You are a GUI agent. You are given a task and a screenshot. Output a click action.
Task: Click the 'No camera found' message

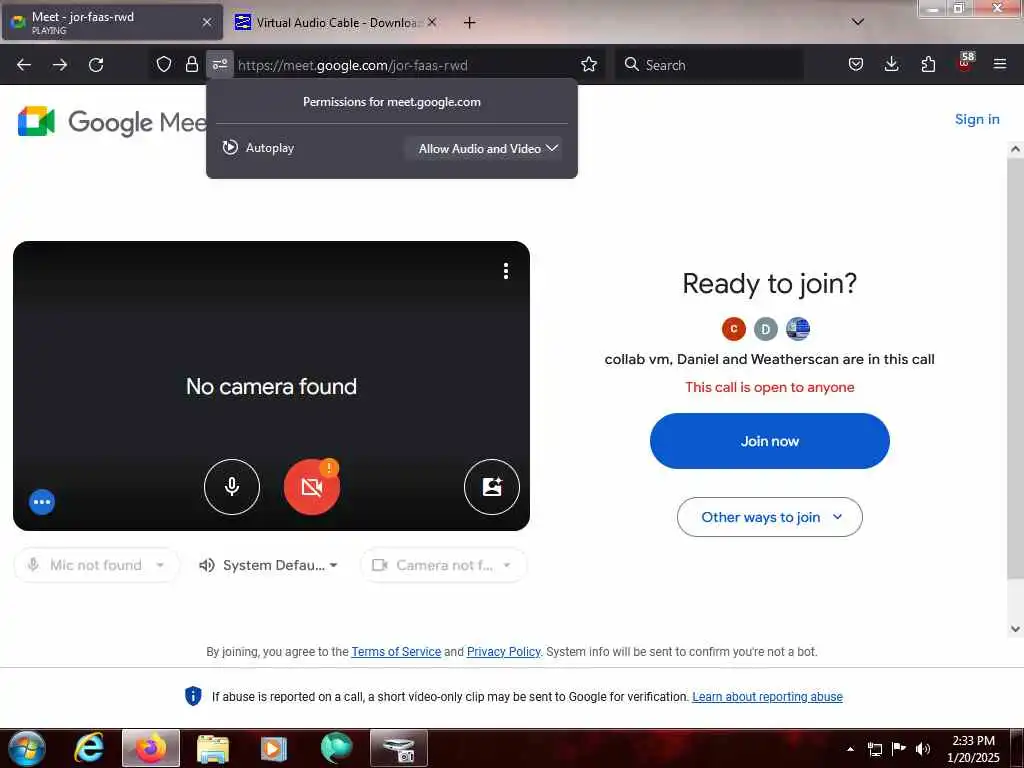click(271, 386)
